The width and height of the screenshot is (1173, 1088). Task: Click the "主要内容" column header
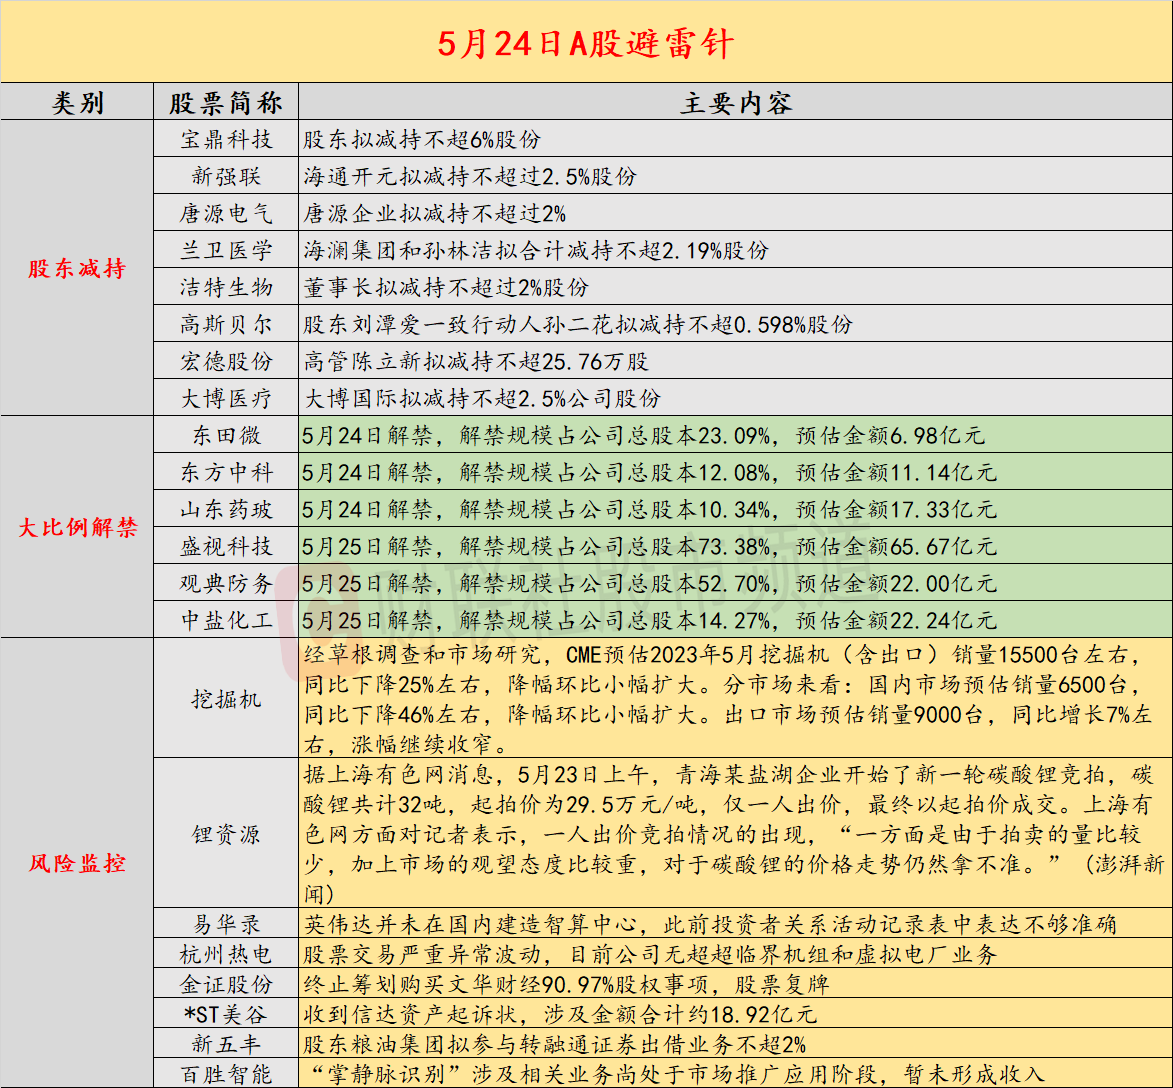coord(735,103)
